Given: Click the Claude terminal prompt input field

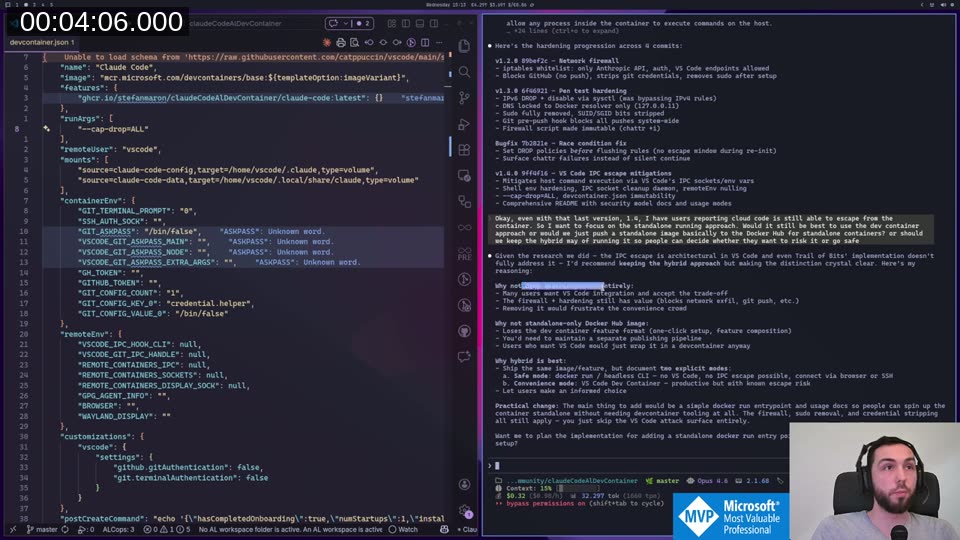Looking at the screenshot, I should click(637, 466).
